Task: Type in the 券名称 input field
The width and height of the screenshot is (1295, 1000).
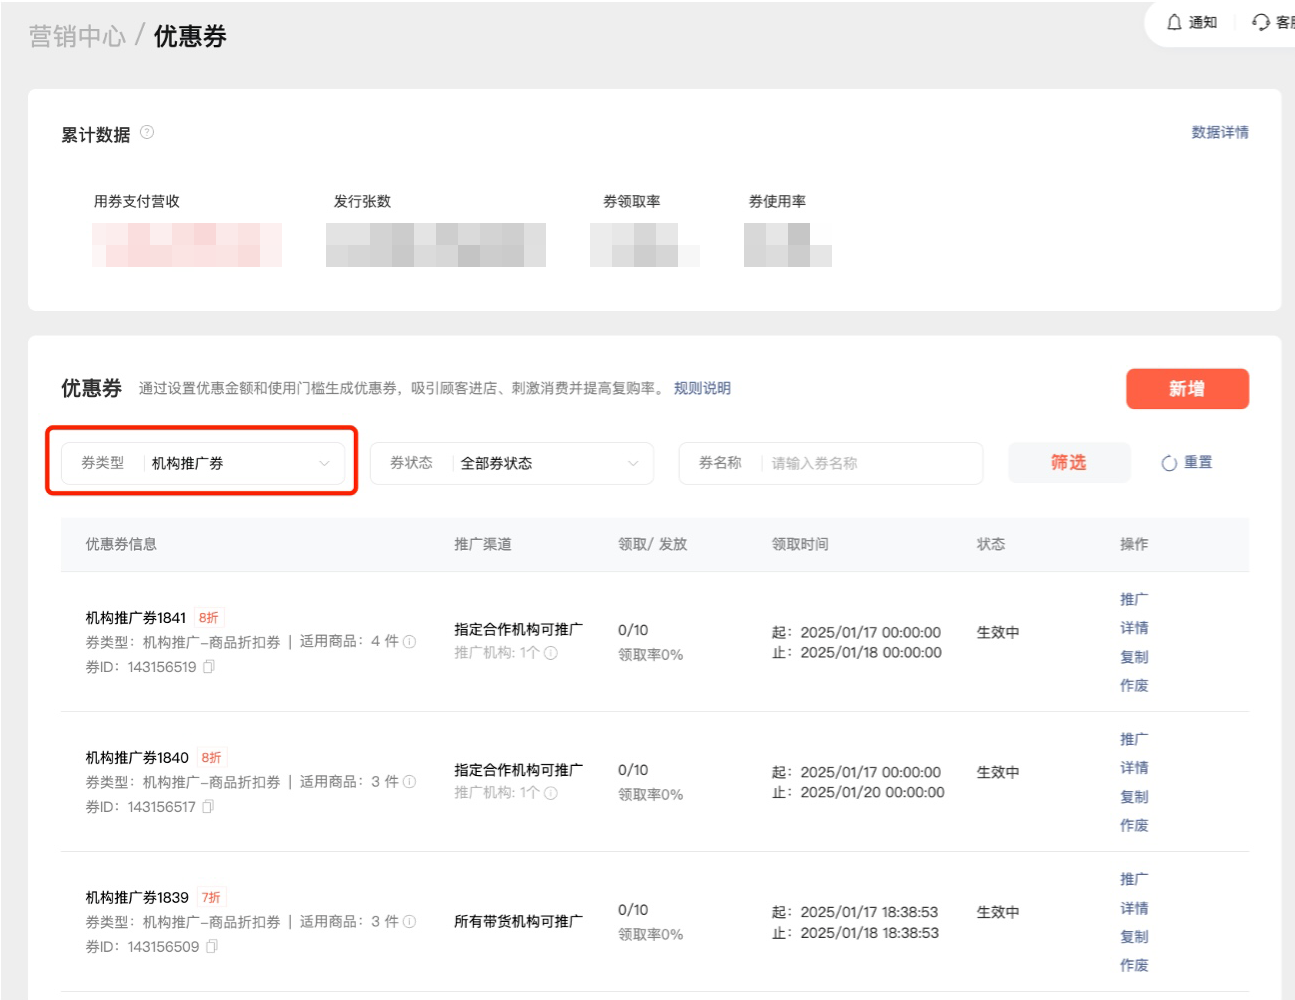Action: tap(868, 463)
